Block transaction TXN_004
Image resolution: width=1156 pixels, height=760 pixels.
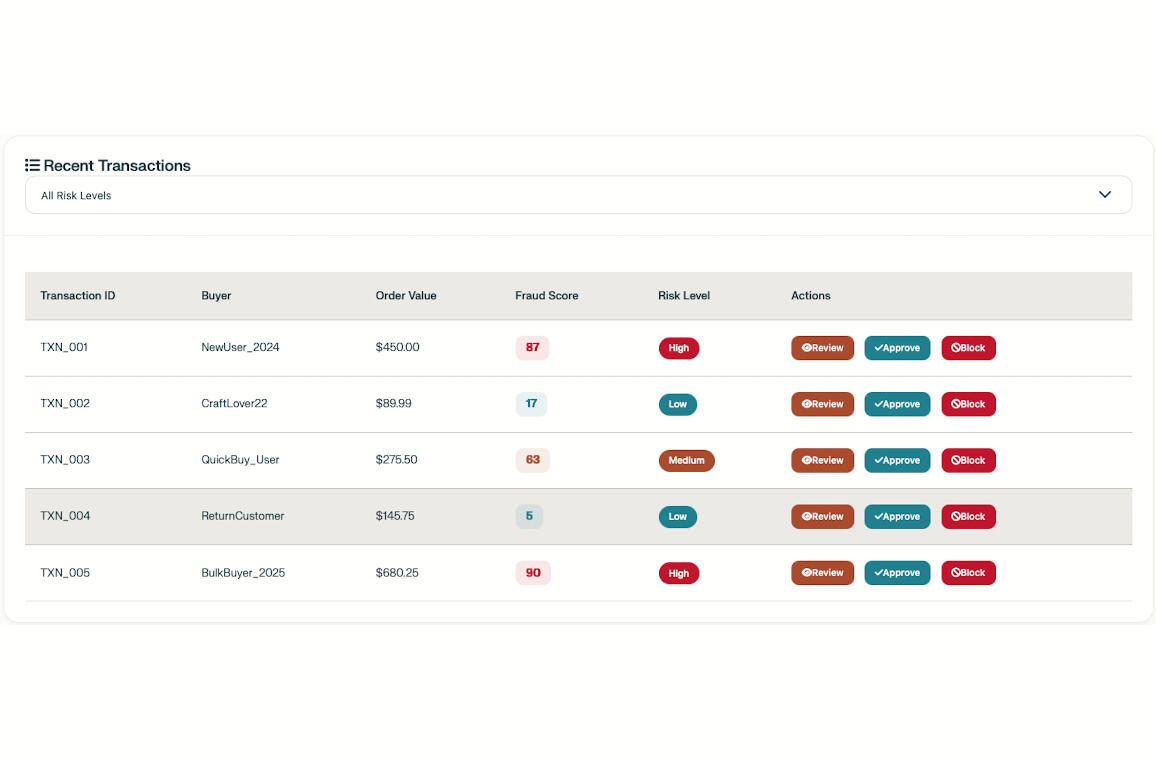[968, 517]
